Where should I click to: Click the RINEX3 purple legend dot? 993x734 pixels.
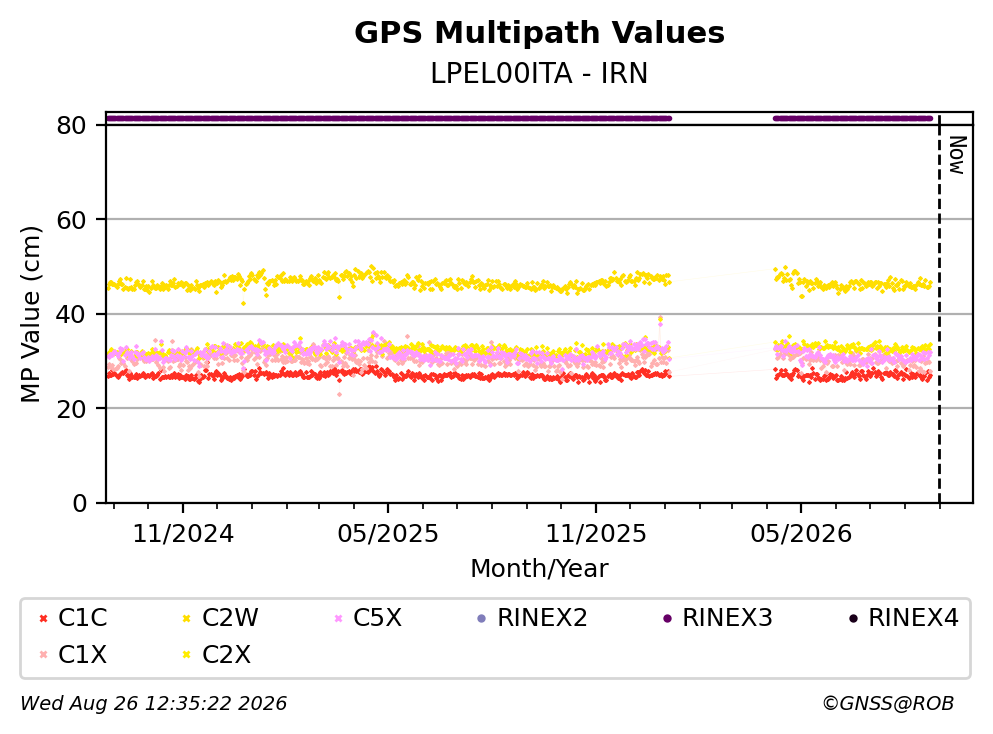[667, 618]
